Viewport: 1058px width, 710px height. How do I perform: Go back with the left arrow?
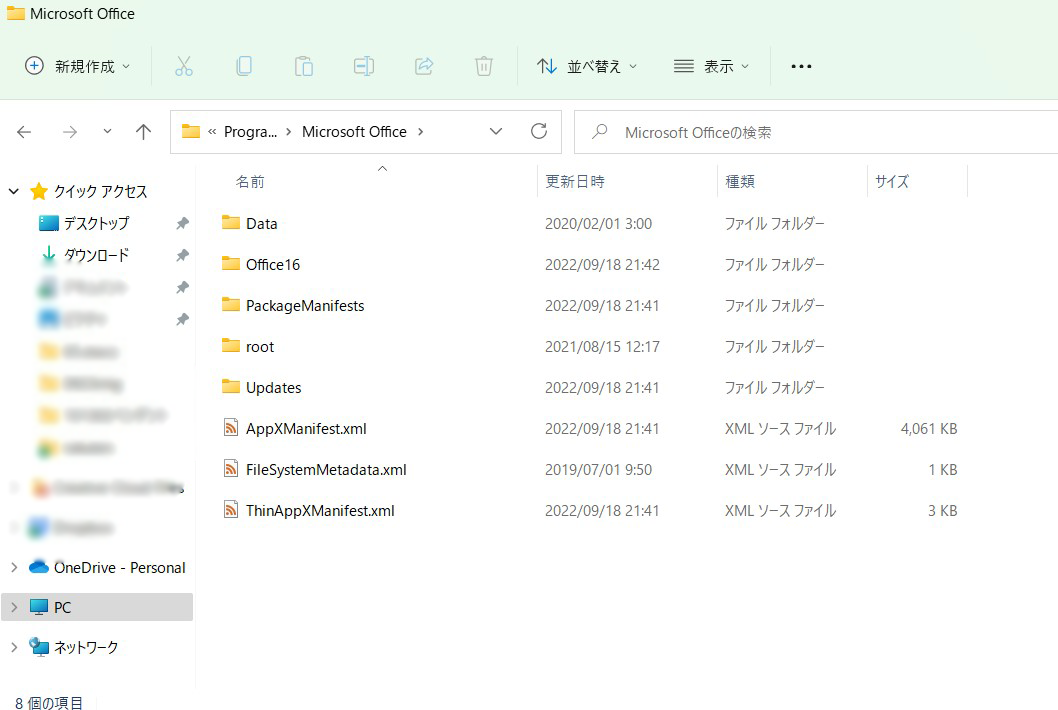click(24, 132)
